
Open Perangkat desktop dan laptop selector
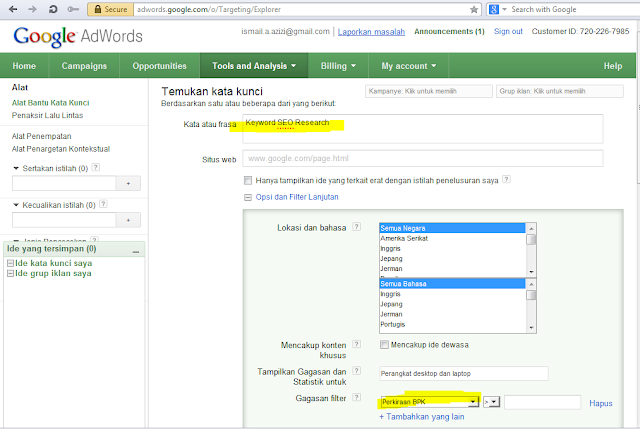(464, 373)
